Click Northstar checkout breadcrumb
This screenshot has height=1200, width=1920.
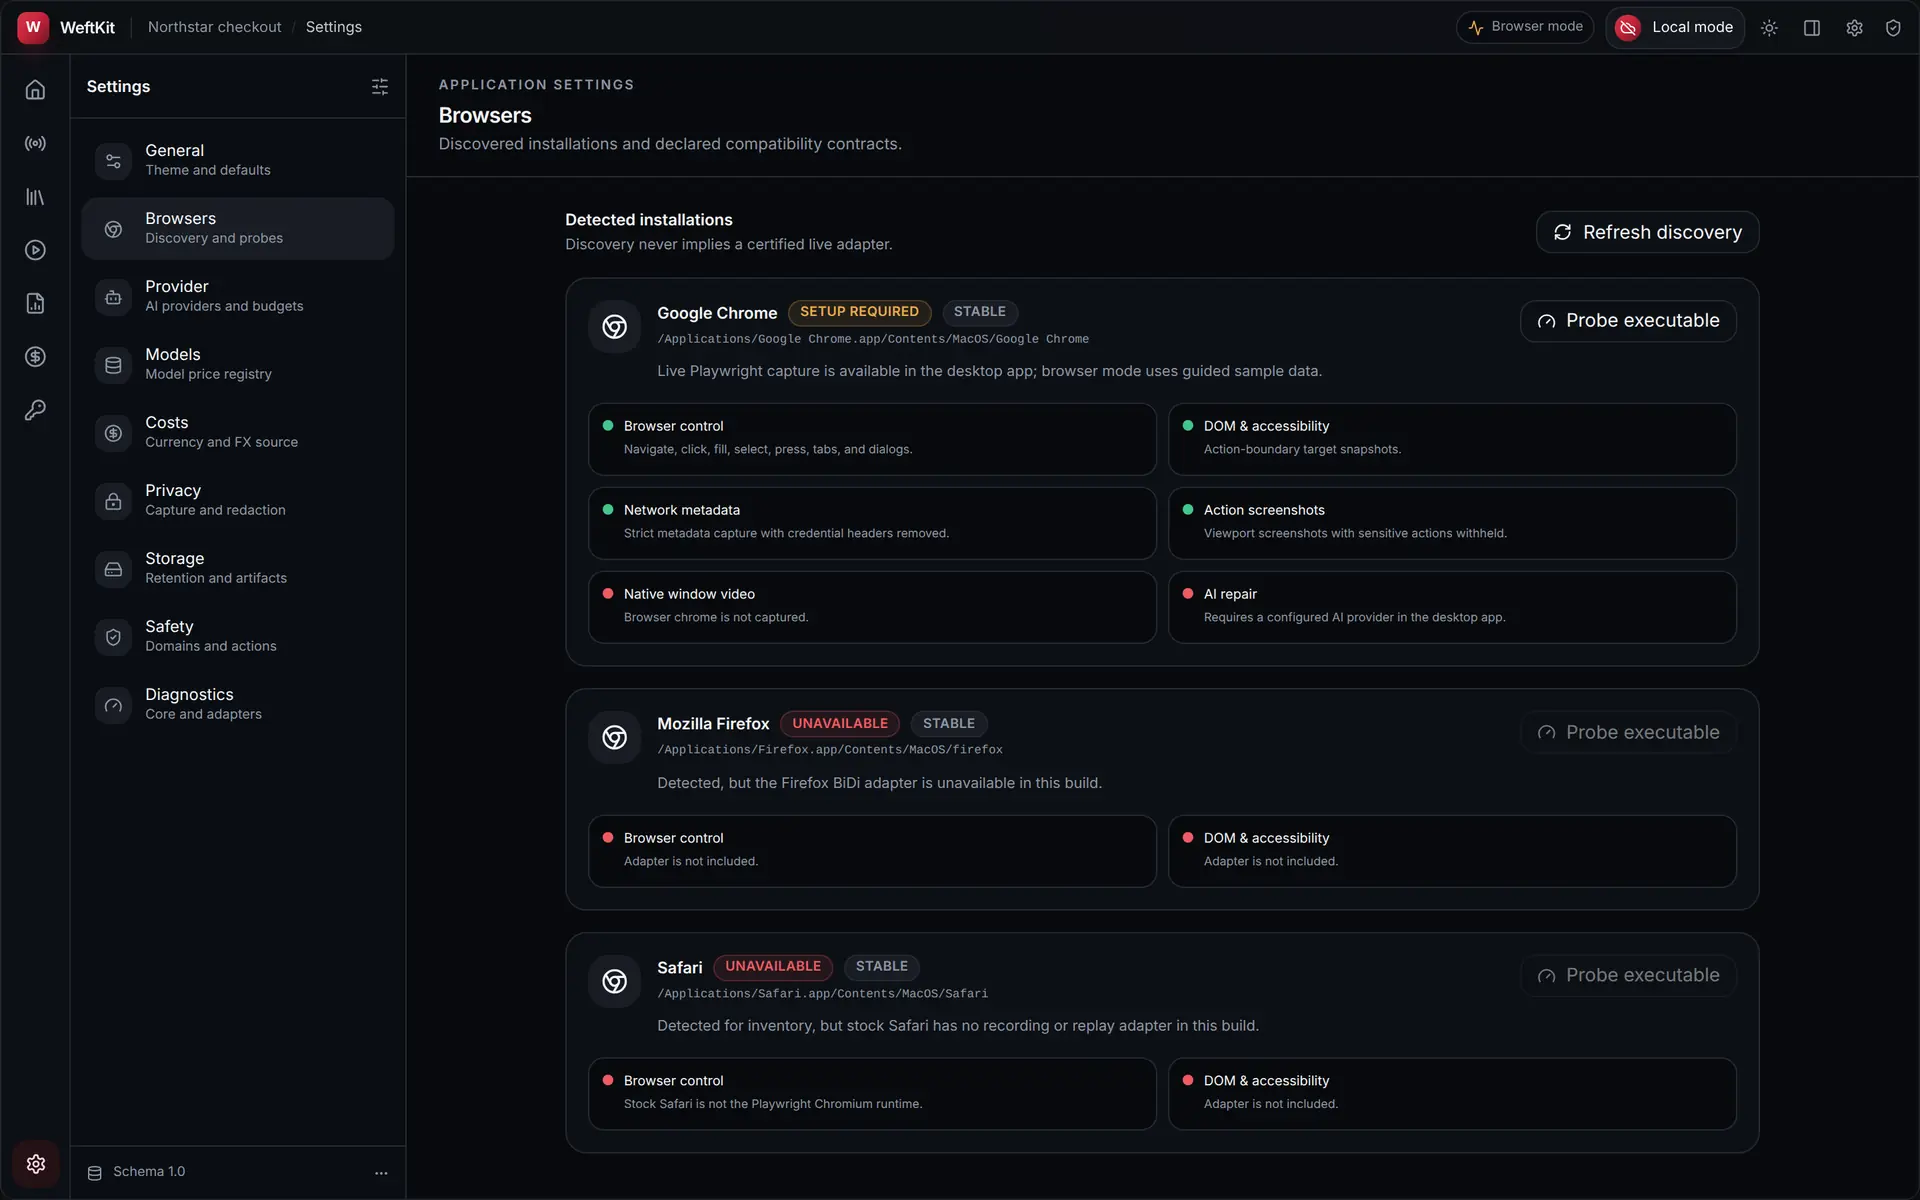pos(214,27)
